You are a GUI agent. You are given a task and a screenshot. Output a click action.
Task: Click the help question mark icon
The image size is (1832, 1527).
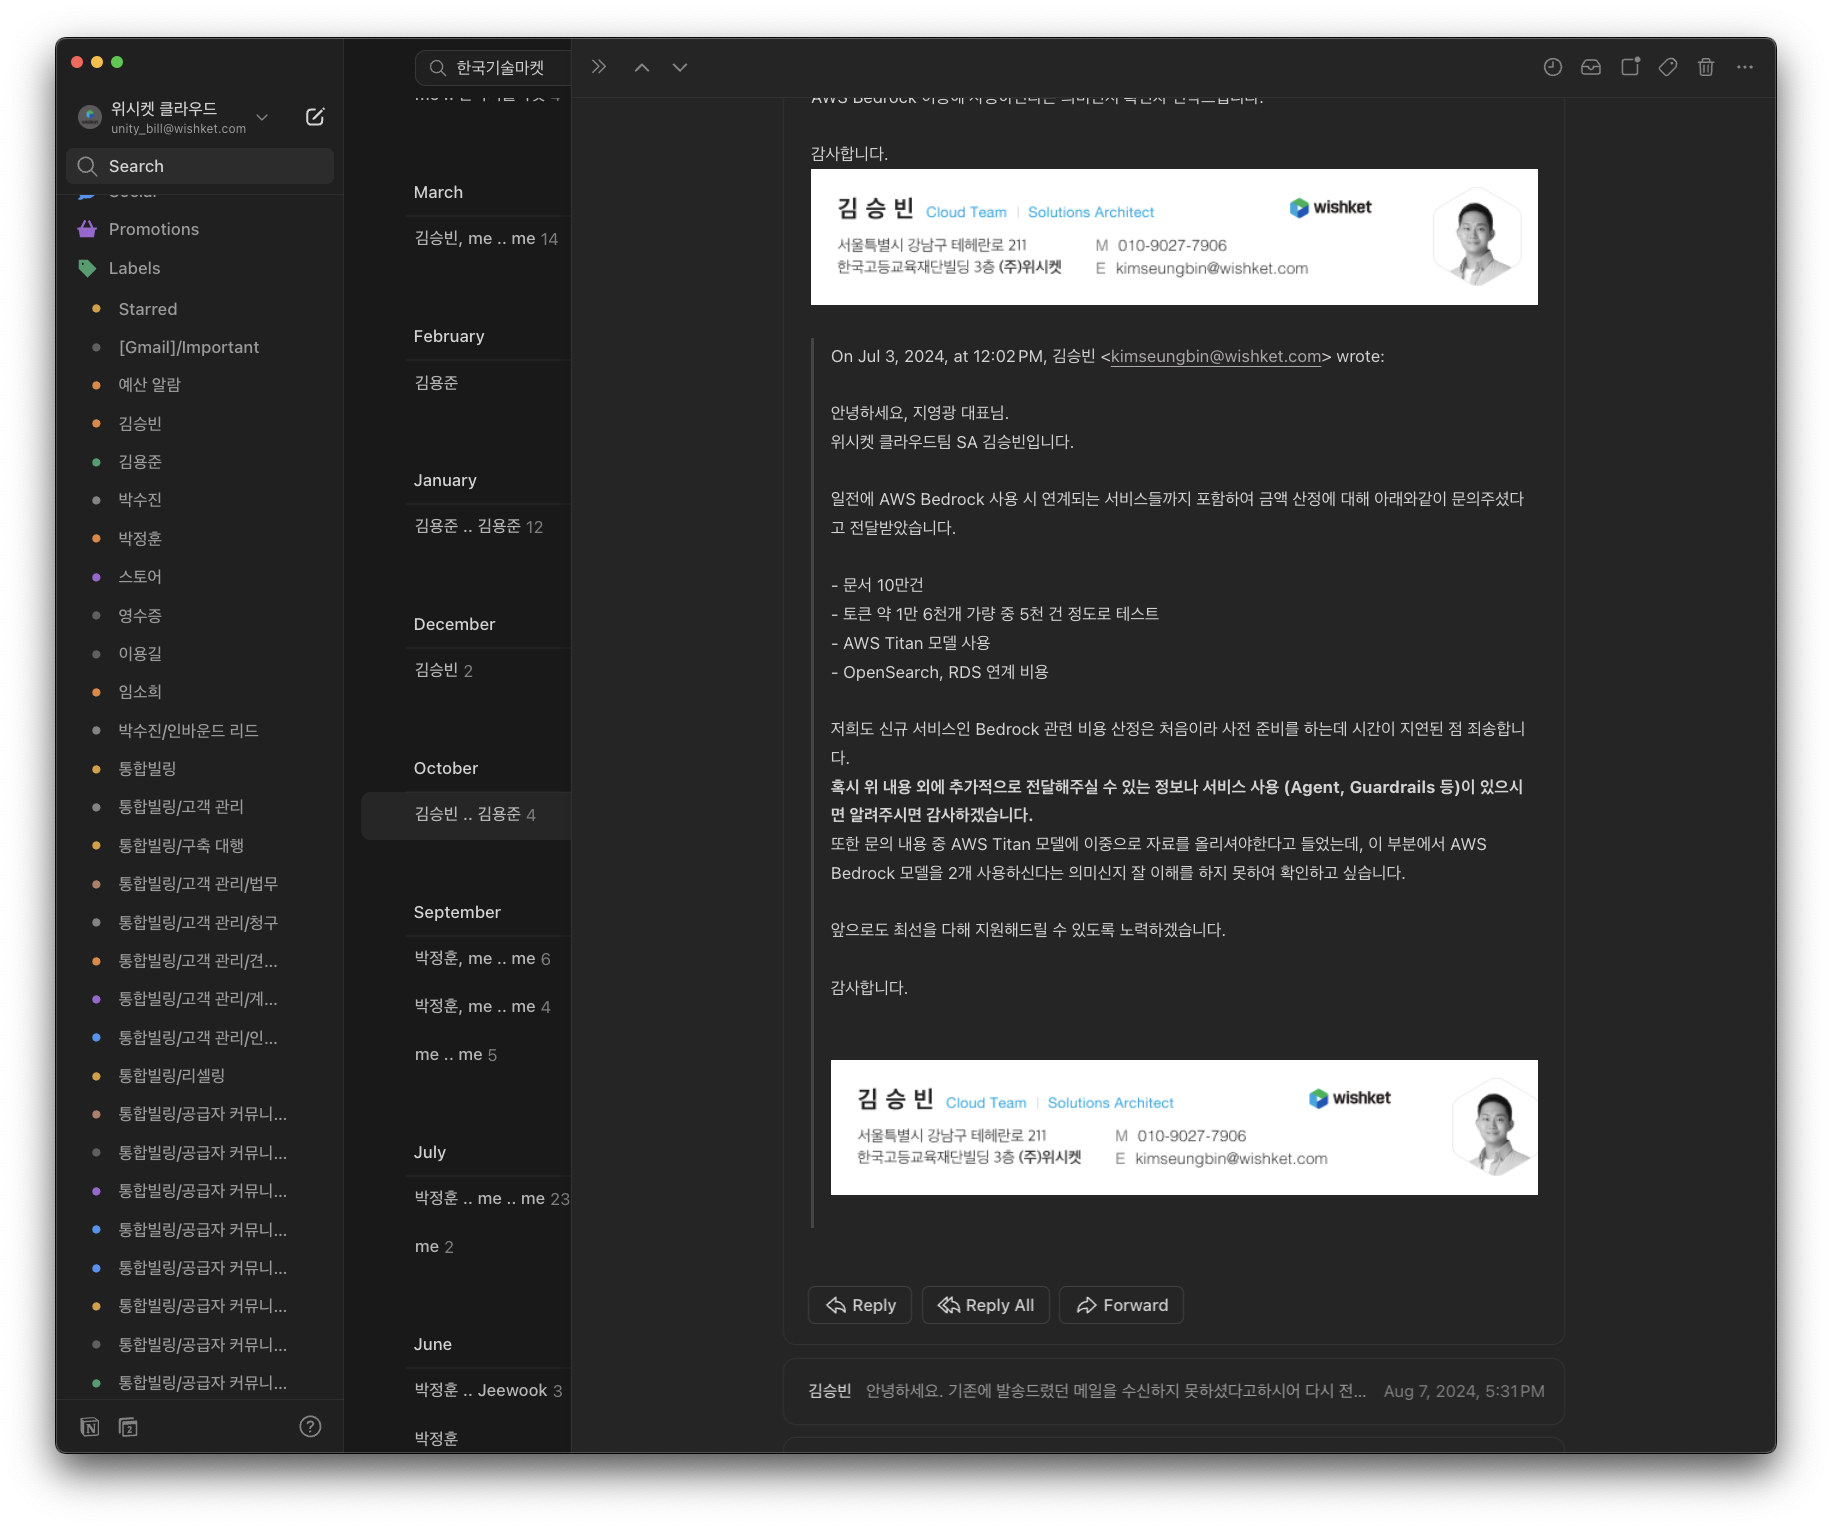tap(310, 1426)
